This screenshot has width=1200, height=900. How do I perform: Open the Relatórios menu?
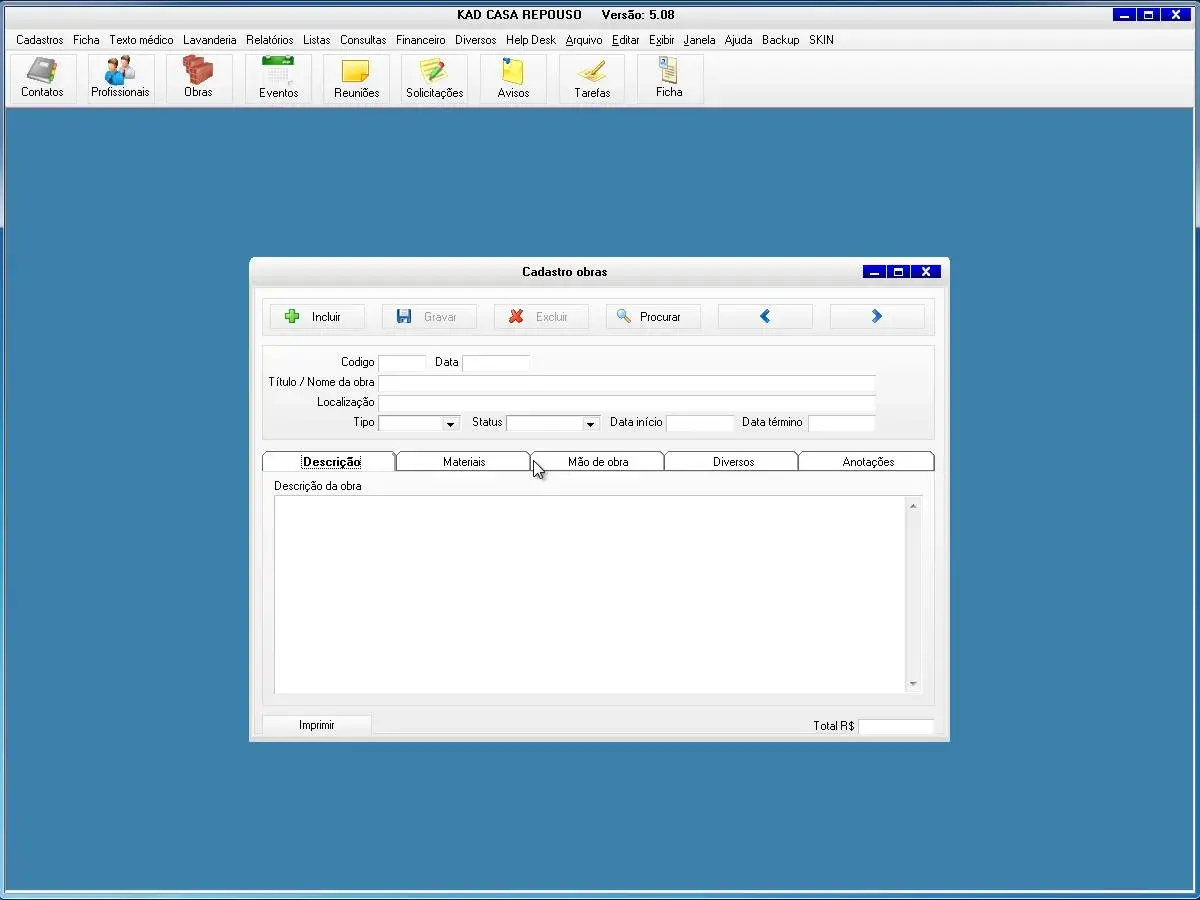click(x=270, y=40)
